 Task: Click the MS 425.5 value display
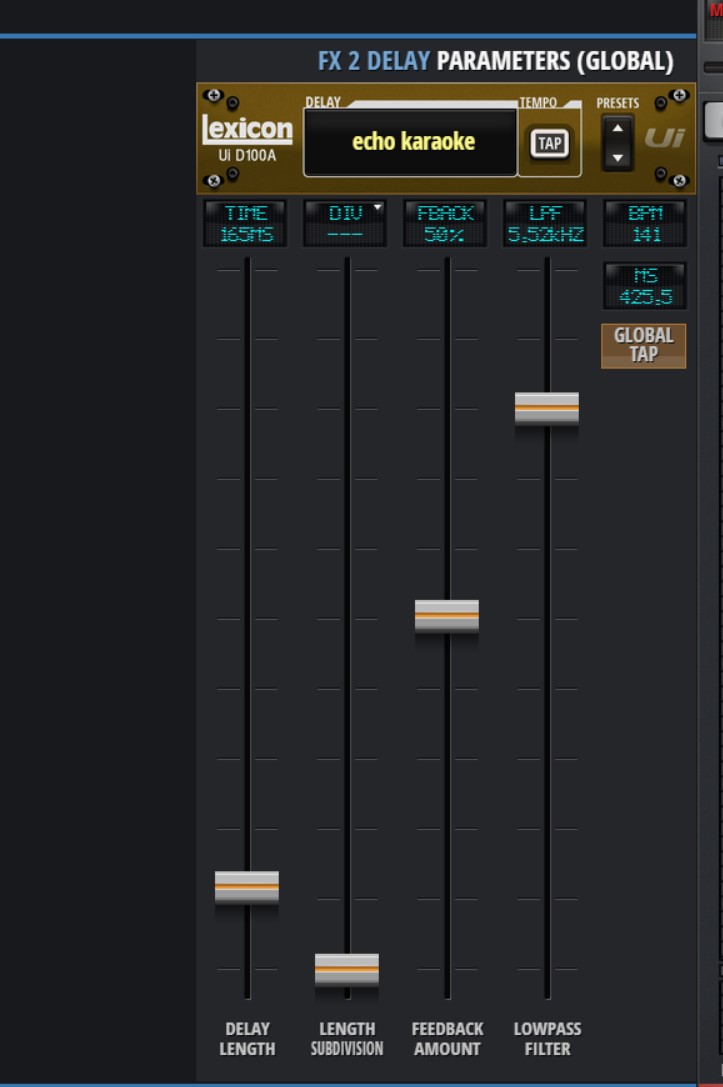coord(645,286)
